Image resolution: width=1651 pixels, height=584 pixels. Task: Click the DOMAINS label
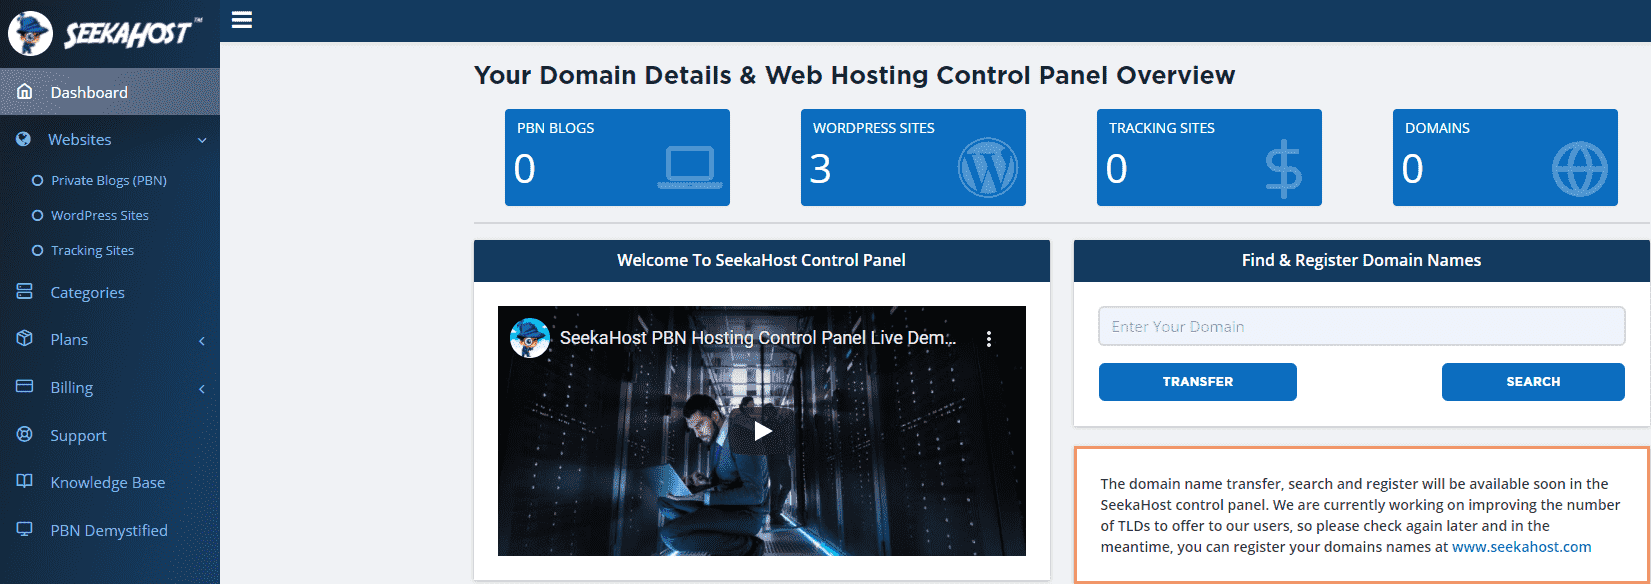[x=1437, y=128]
